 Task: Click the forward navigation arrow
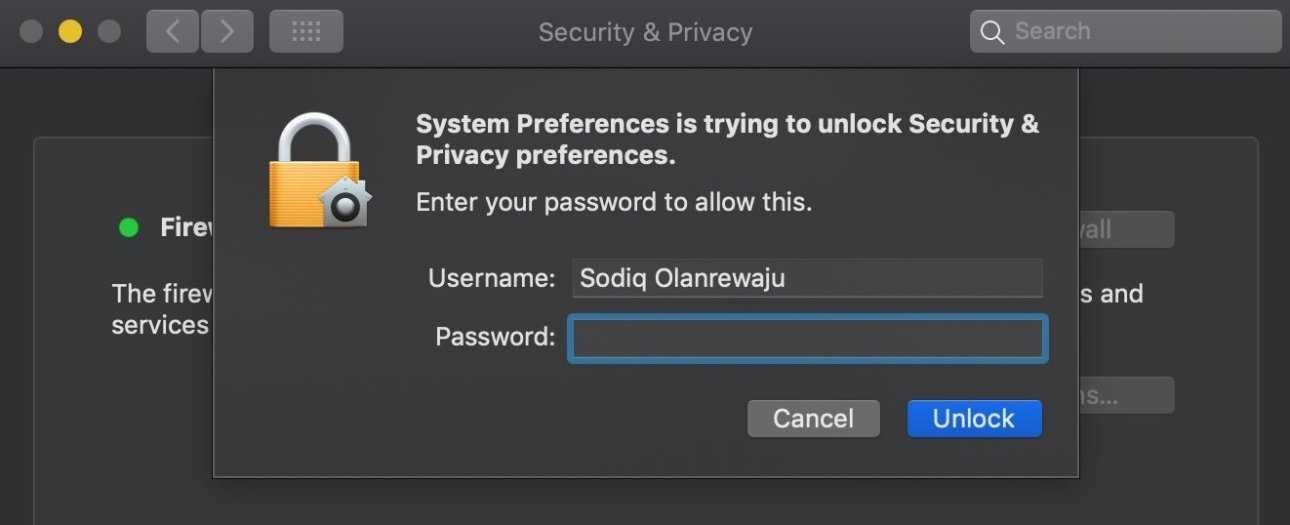(x=227, y=32)
